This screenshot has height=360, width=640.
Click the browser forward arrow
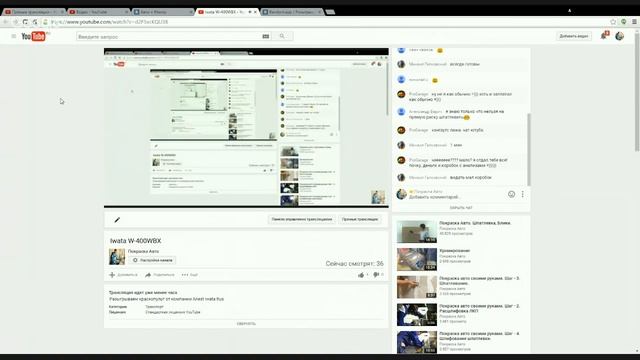point(16,22)
